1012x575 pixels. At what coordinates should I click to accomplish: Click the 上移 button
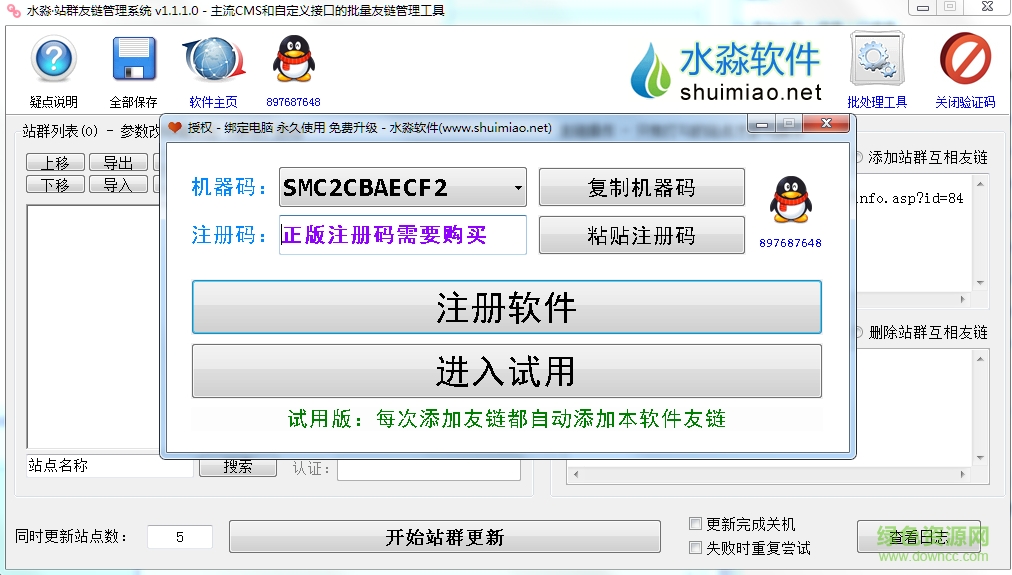56,162
